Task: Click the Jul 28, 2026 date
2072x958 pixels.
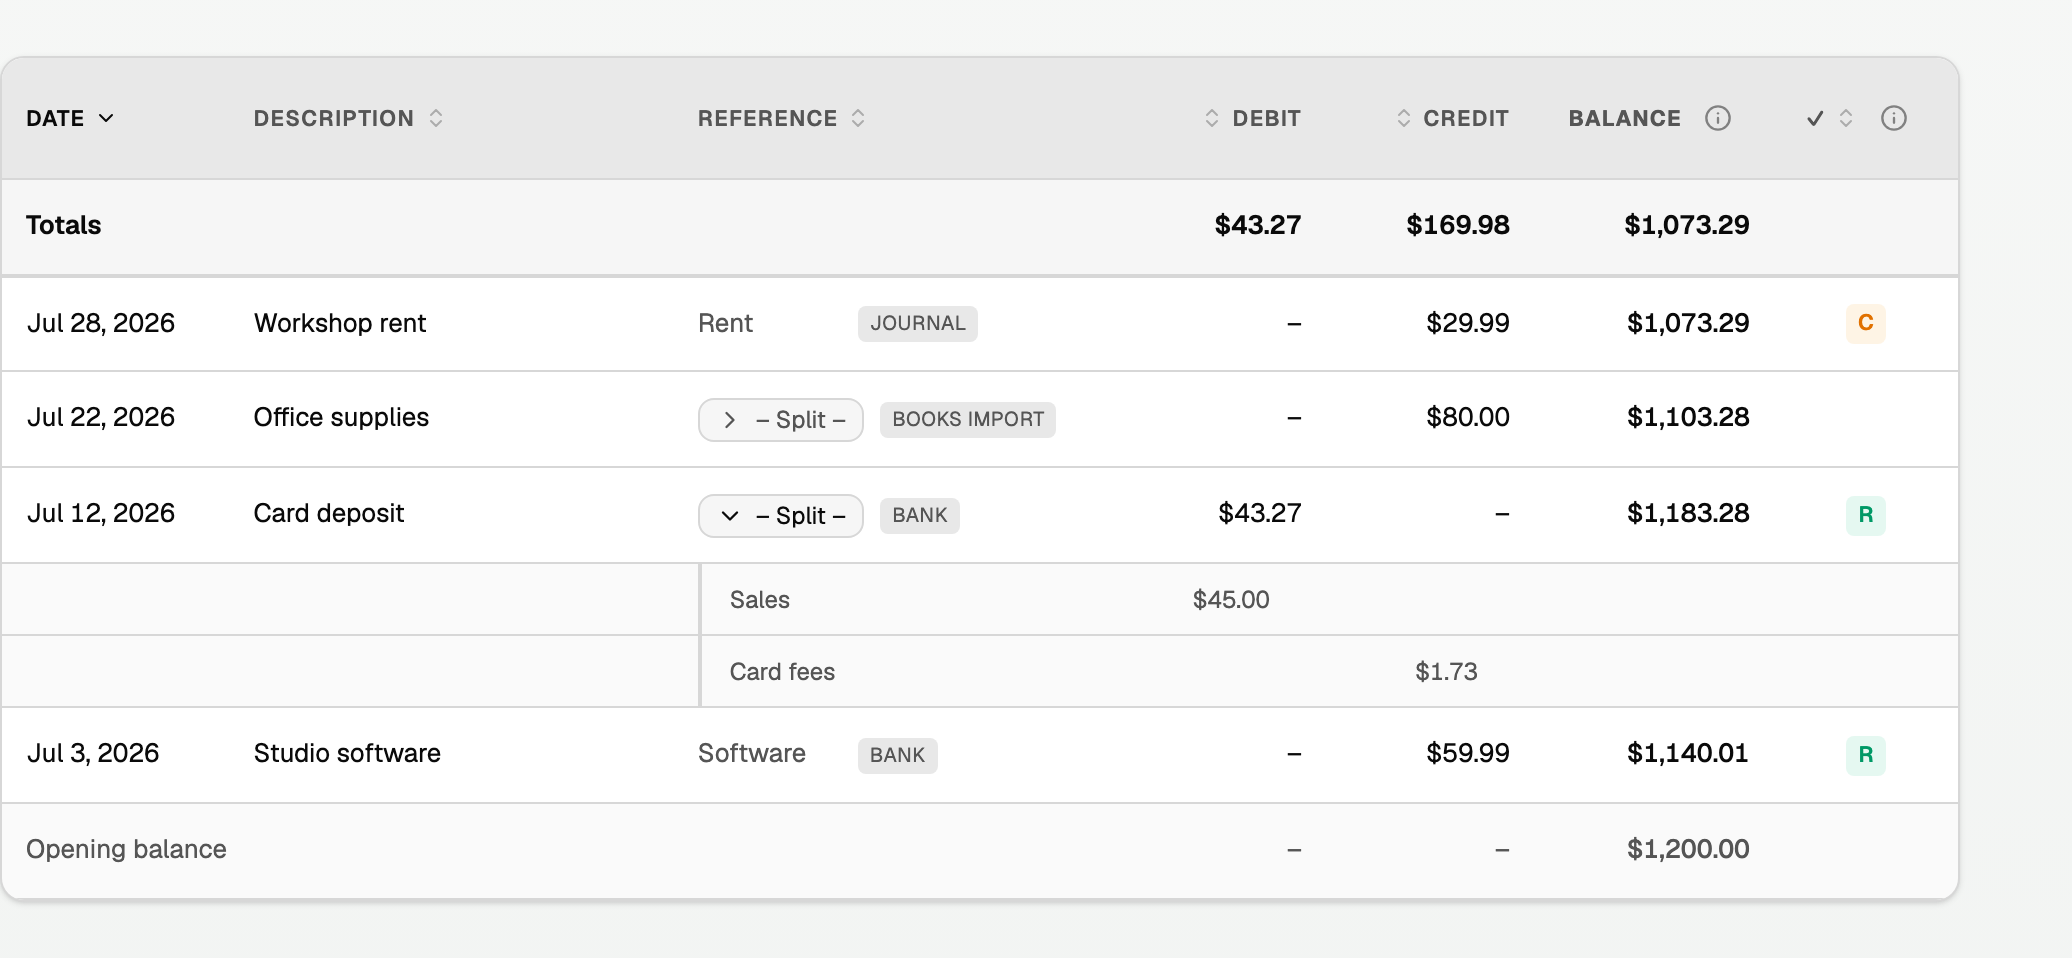Action: pos(100,323)
